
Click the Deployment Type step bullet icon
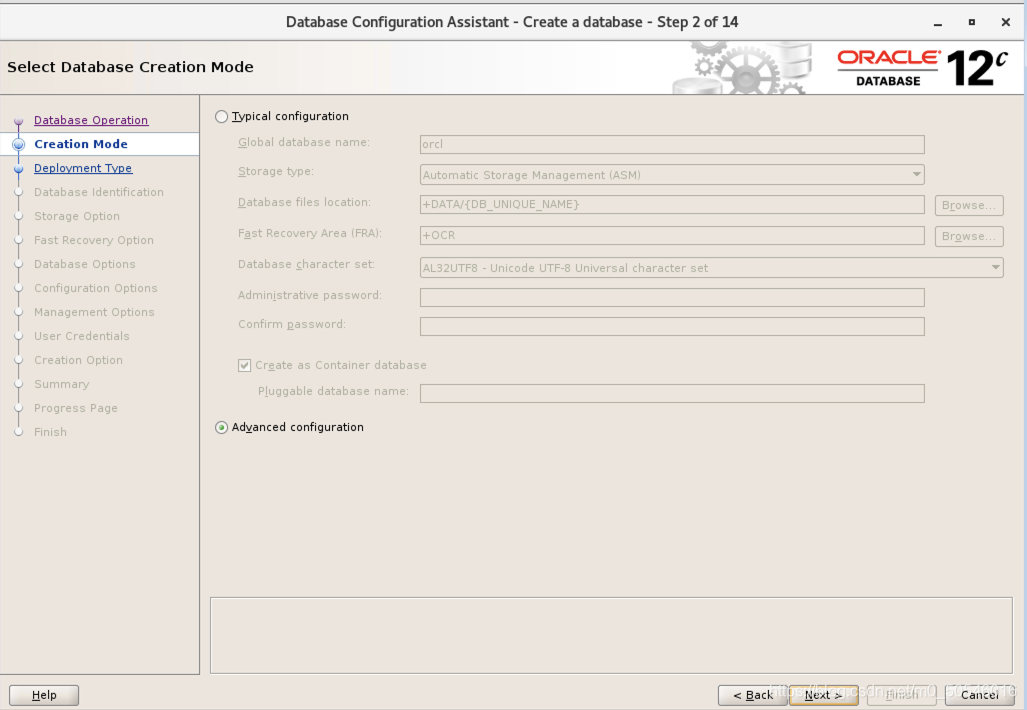pos(18,168)
